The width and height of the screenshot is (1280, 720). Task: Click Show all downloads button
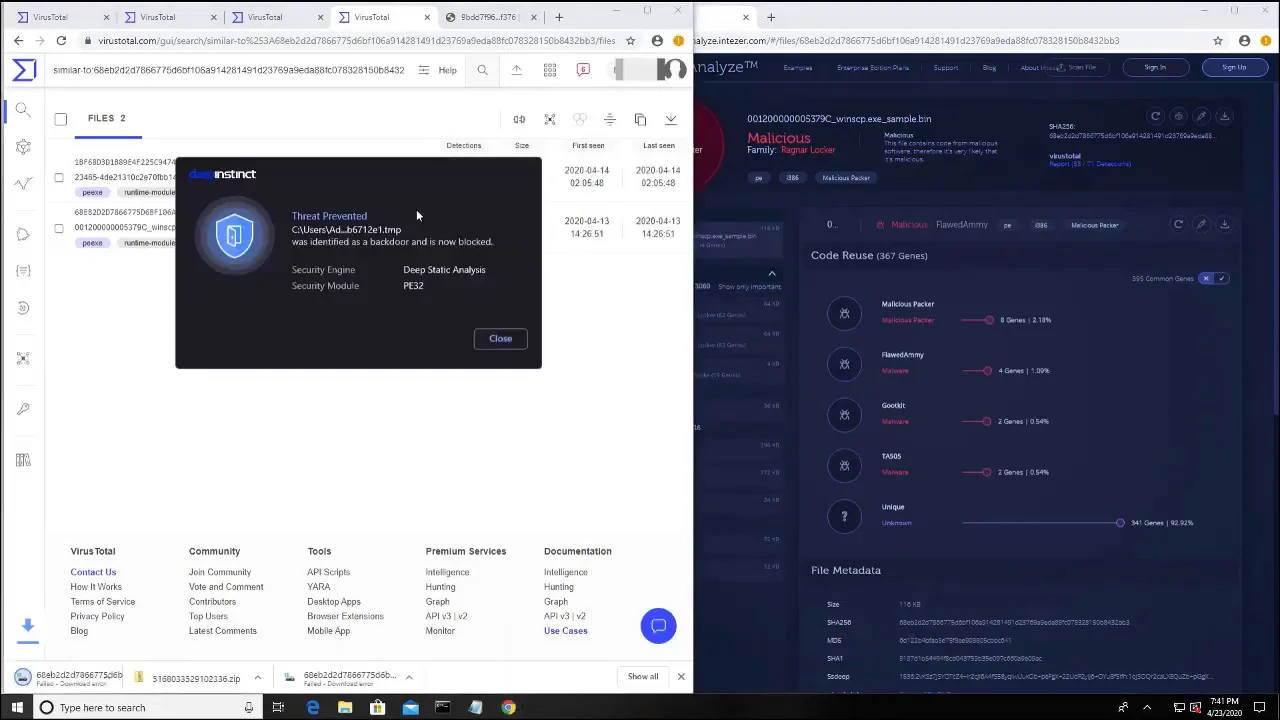pos(643,677)
